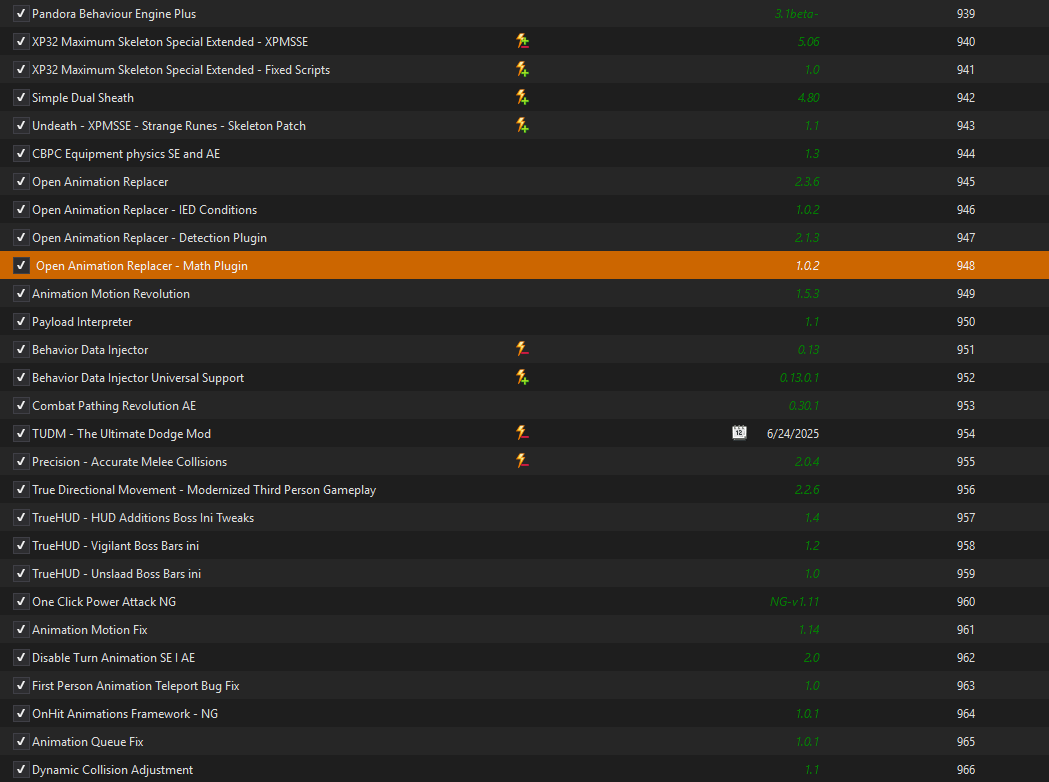This screenshot has height=782, width=1049.
Task: Select Open Animation Replacer mod row
Action: (524, 182)
